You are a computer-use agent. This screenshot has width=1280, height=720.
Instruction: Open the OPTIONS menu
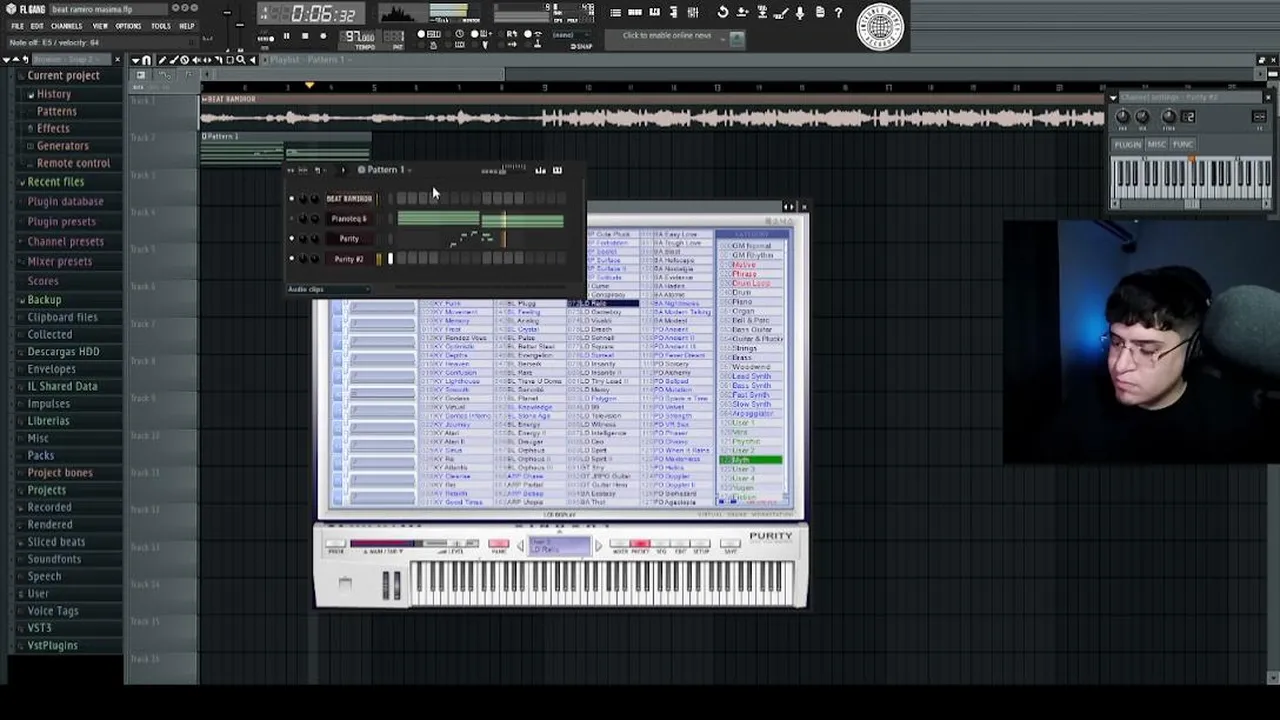click(128, 26)
